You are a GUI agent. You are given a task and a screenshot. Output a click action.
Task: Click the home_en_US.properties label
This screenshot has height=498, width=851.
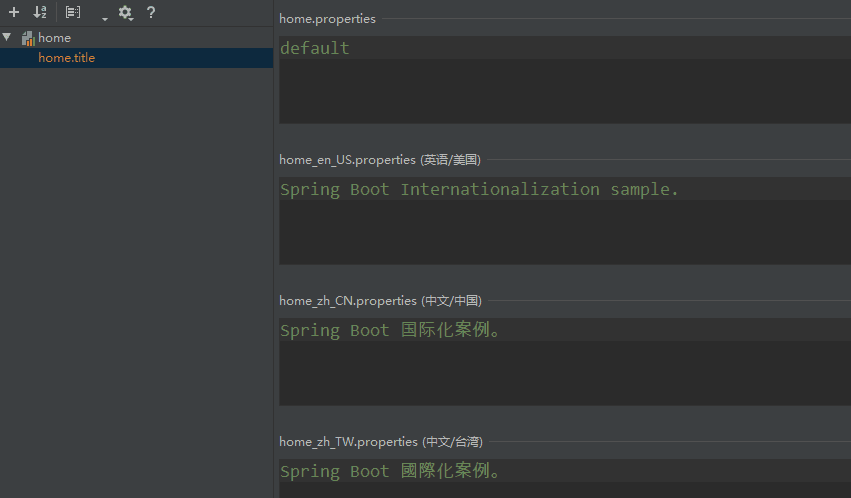[x=347, y=160]
